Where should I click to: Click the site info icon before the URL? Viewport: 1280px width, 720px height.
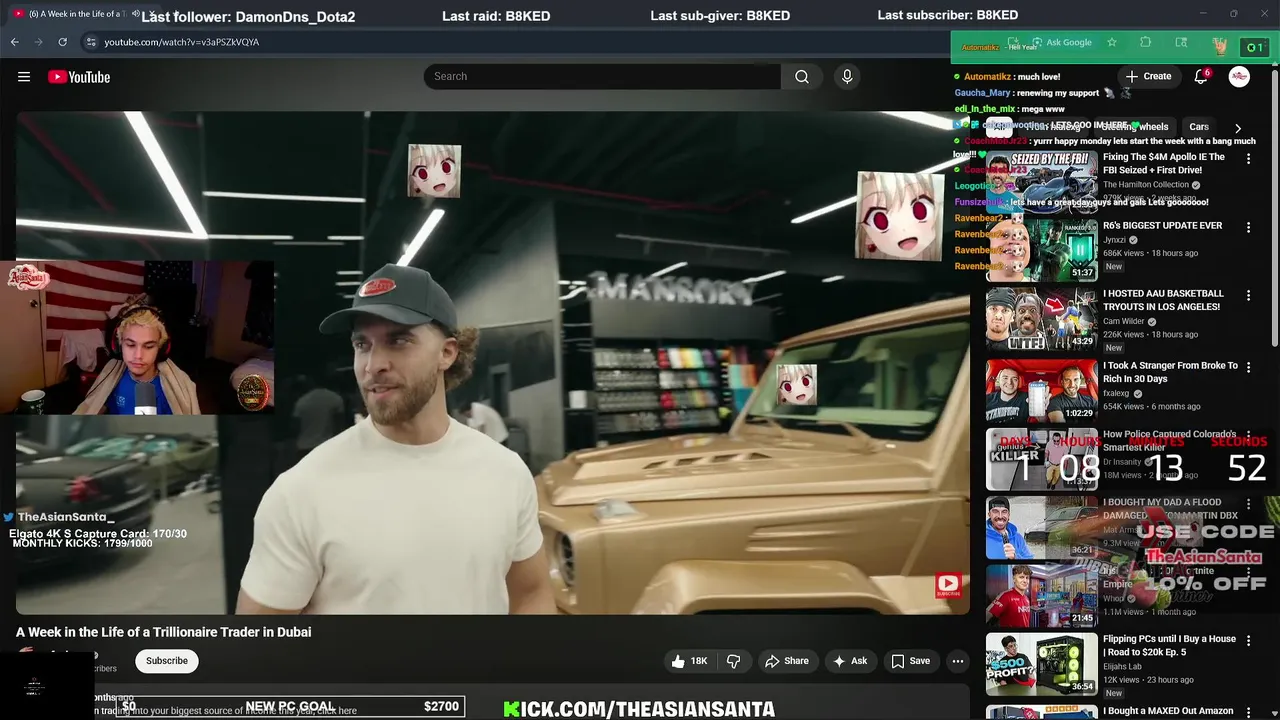pyautogui.click(x=91, y=42)
